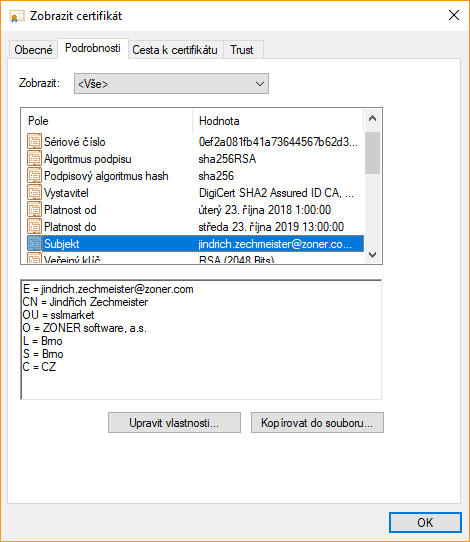This screenshot has width=470, height=542.
Task: Confirm the dialog with OK
Action: (x=425, y=522)
